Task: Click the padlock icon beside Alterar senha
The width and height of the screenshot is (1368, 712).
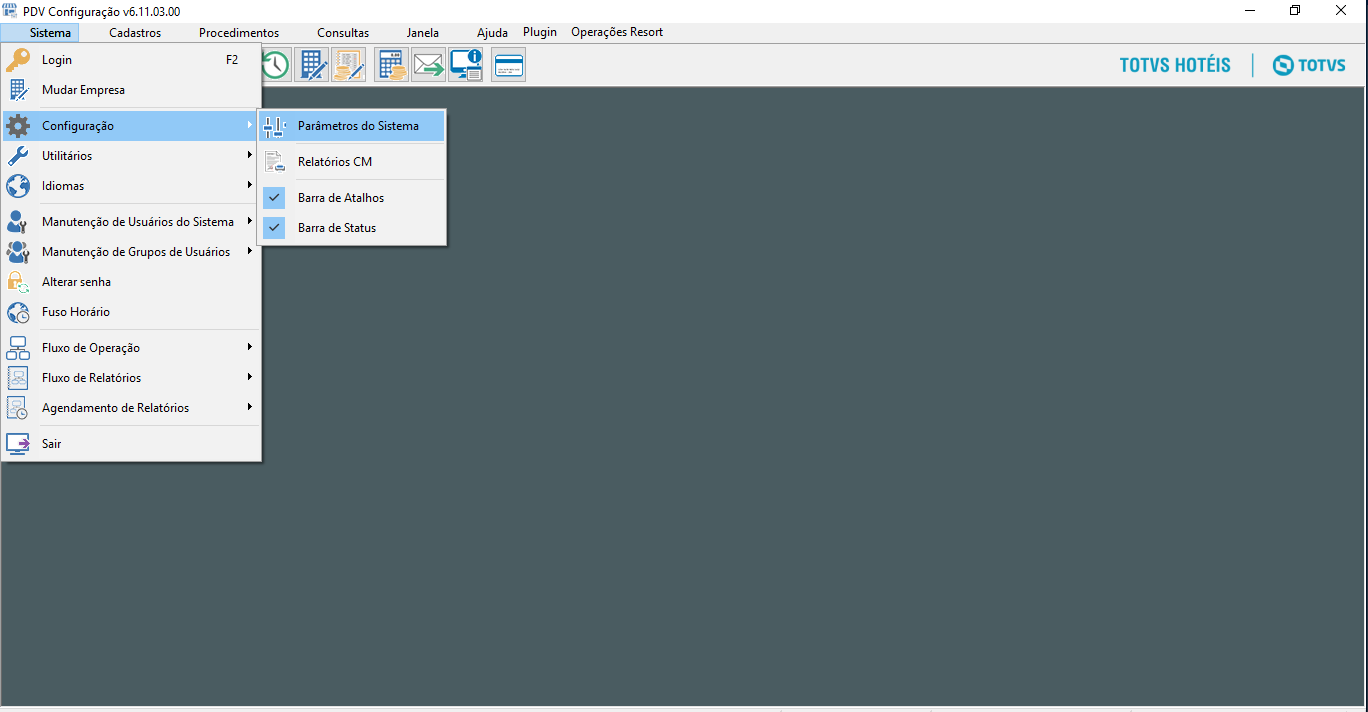Action: tap(18, 282)
